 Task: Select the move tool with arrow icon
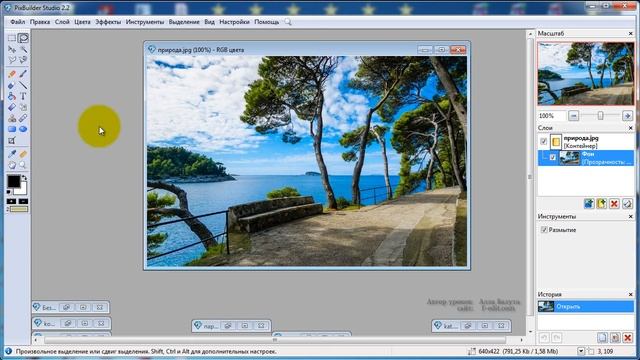[12, 49]
